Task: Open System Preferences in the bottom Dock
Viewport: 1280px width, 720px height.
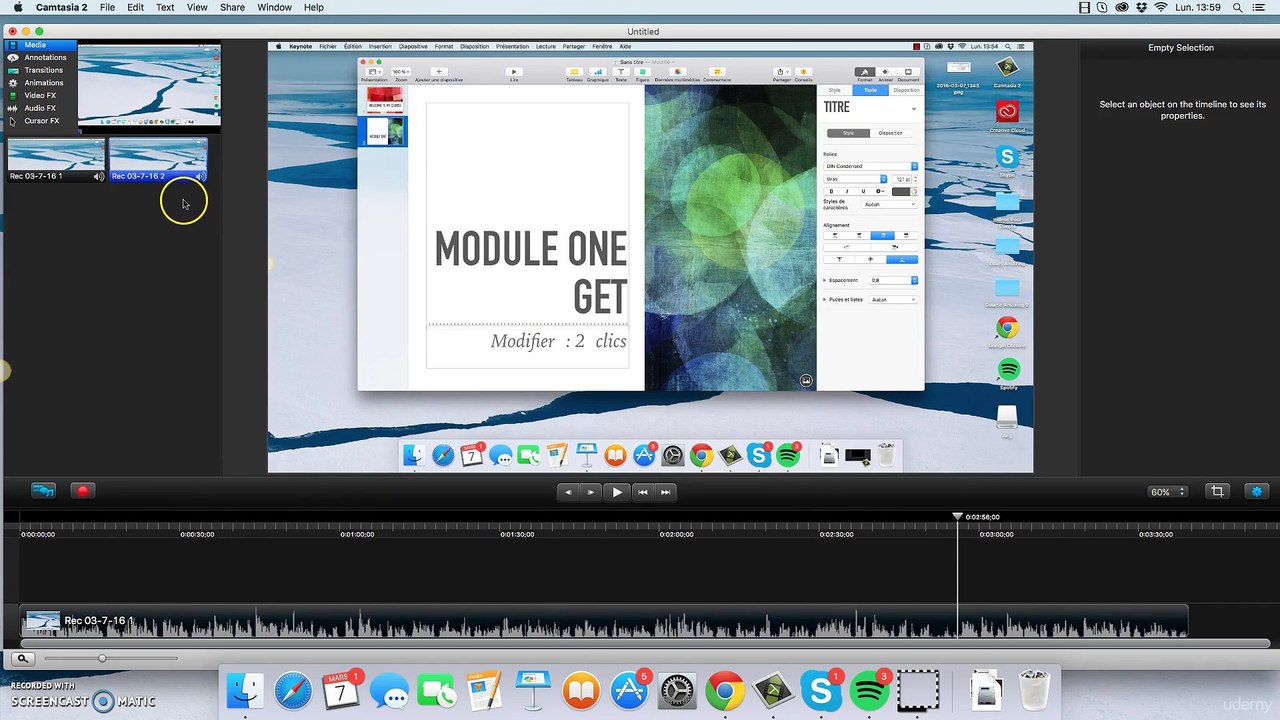Action: pyautogui.click(x=677, y=691)
